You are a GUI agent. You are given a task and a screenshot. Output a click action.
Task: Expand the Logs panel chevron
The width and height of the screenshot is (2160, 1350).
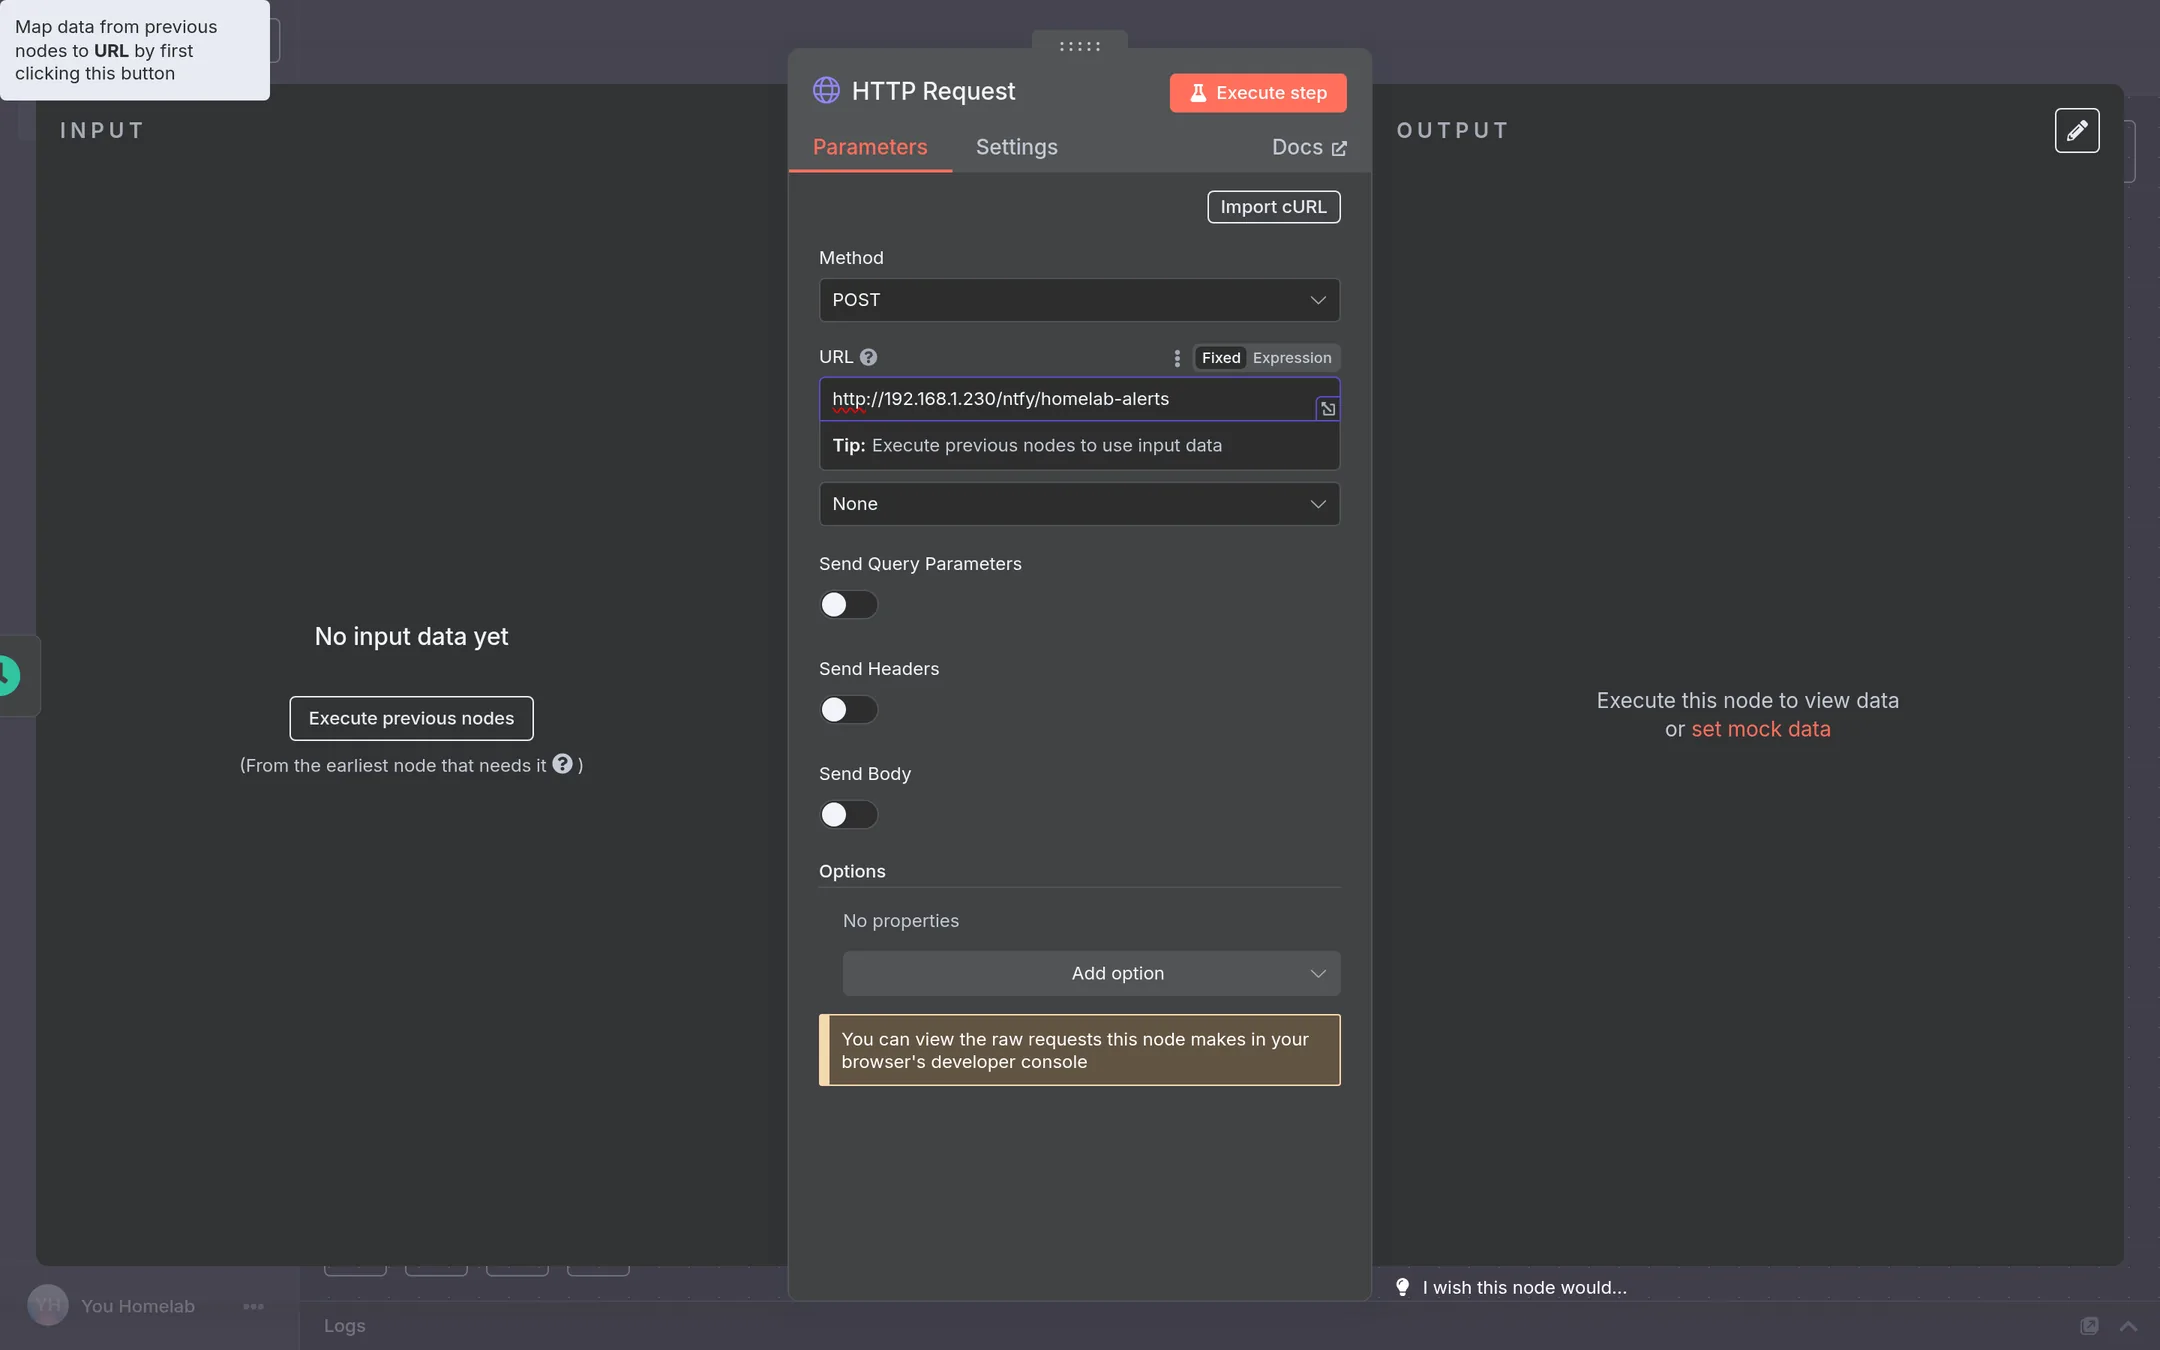[2128, 1326]
